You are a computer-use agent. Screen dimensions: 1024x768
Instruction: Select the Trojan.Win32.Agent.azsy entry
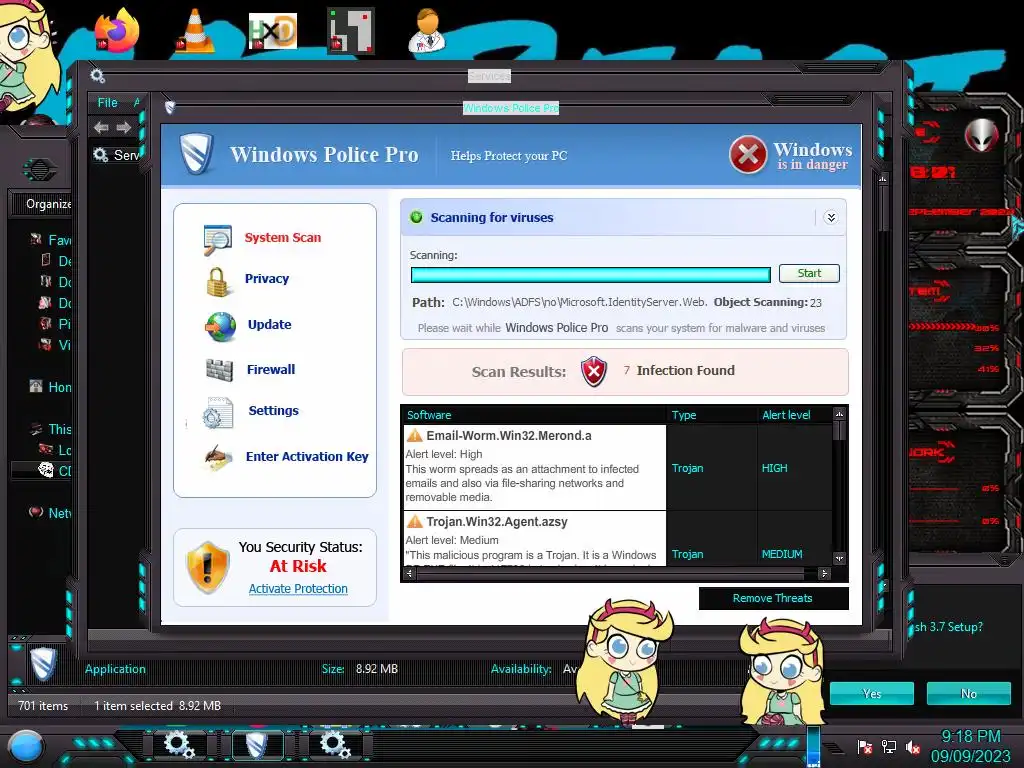(534, 539)
